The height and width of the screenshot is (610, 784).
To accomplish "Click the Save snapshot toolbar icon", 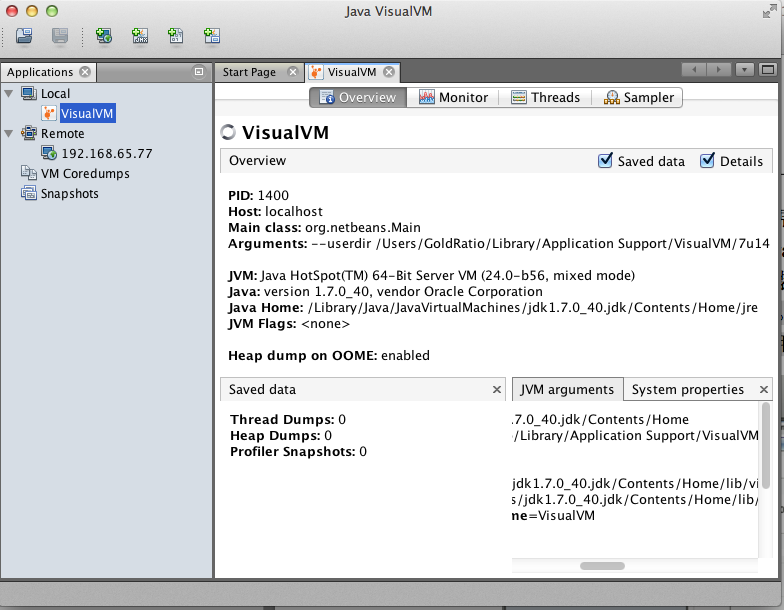I will (x=60, y=36).
